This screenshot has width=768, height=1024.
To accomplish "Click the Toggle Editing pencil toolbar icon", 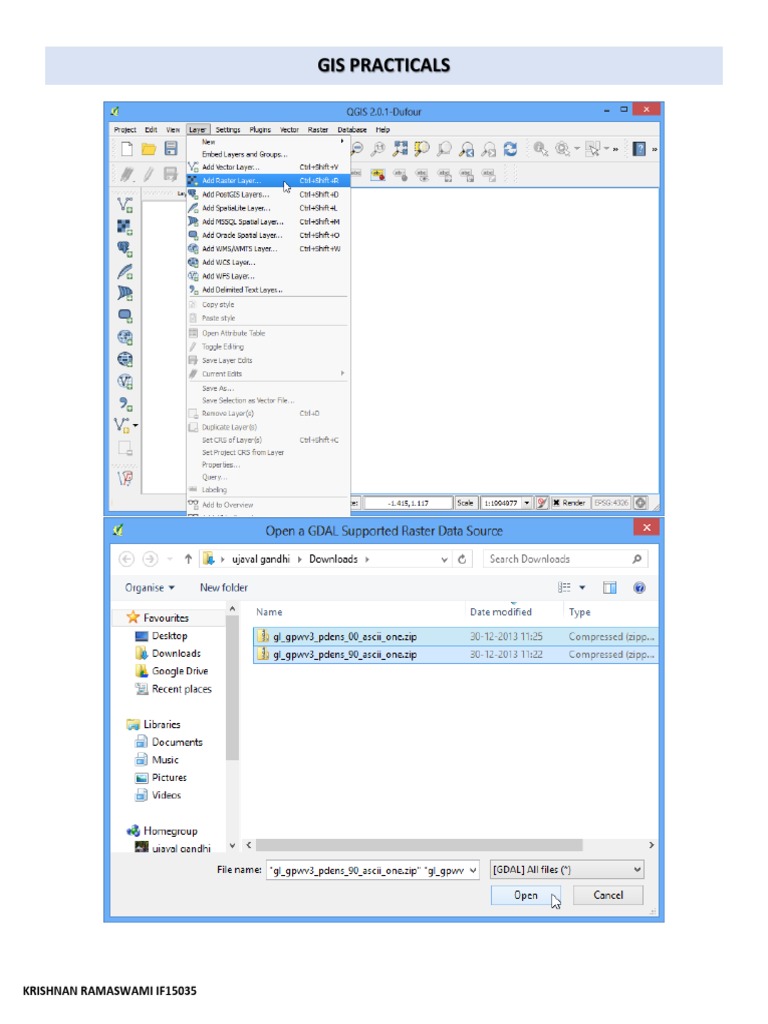I will click(x=149, y=174).
